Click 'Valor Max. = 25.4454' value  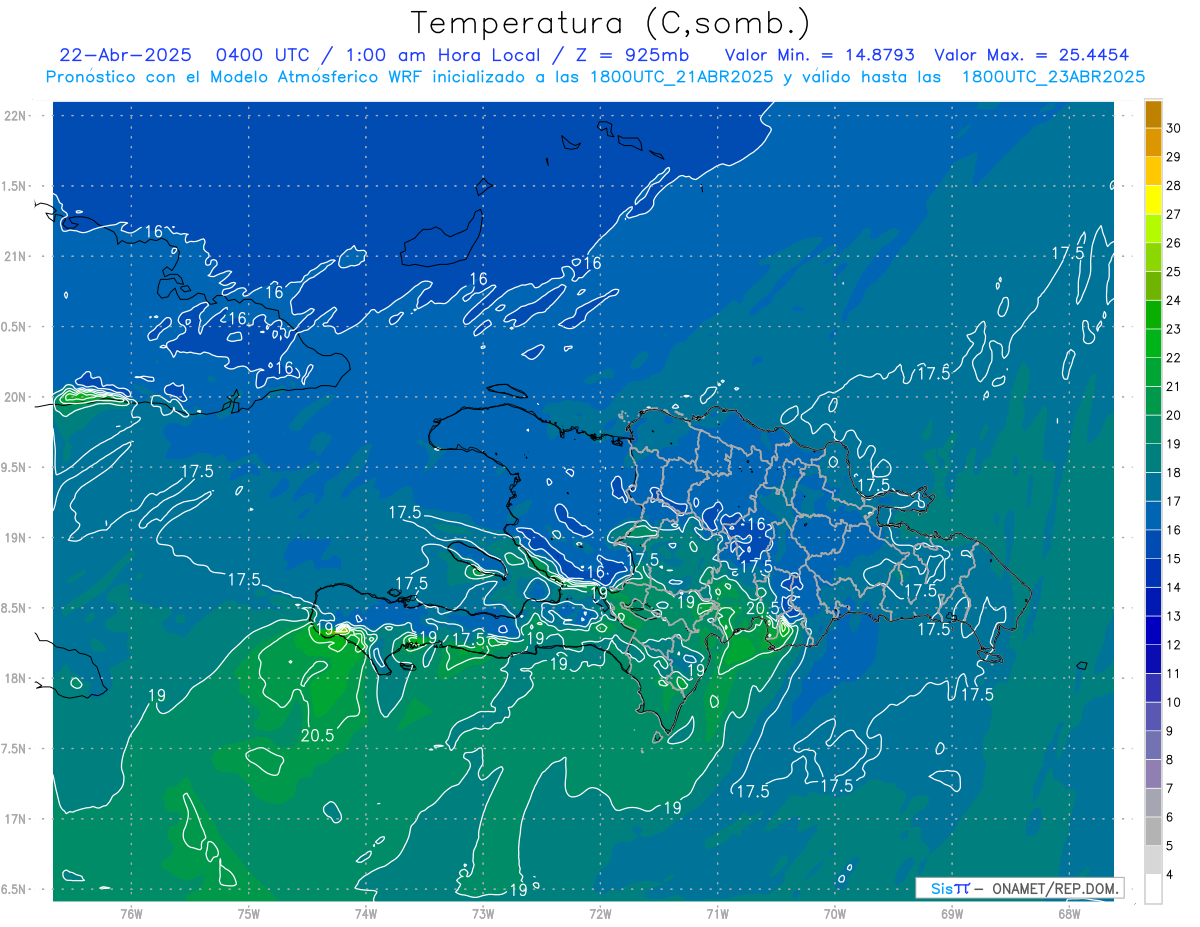click(x=1032, y=55)
